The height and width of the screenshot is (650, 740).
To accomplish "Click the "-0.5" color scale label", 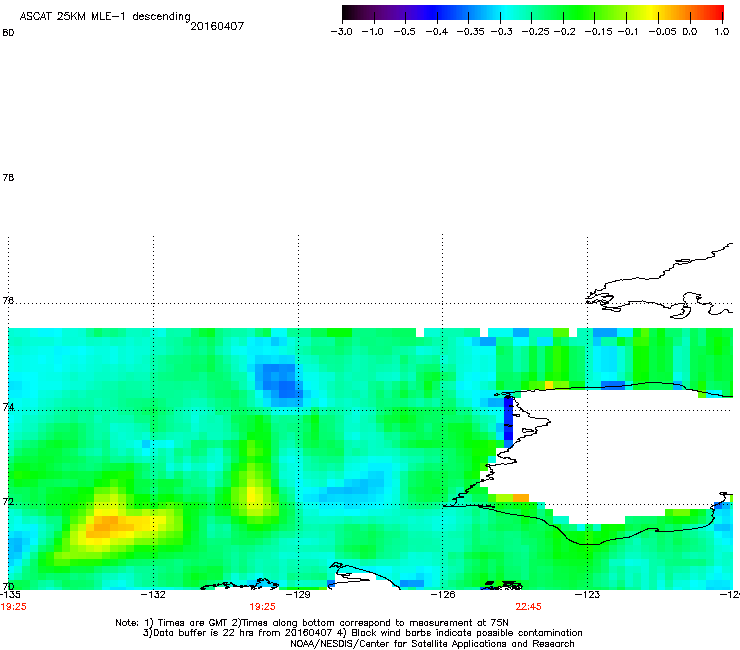I will click(404, 32).
